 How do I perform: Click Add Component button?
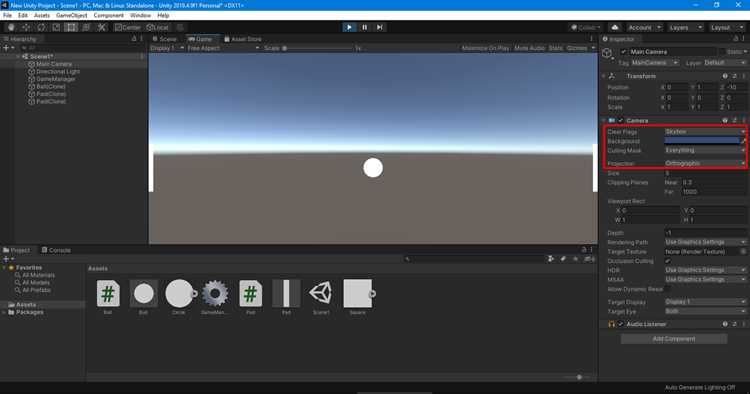674,339
